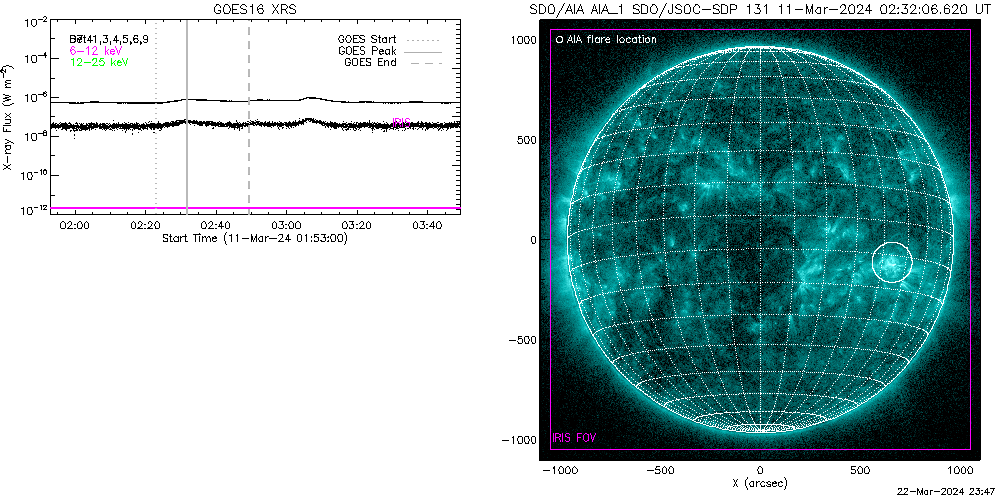The image size is (1000, 500).
Task: Click the X (arcsec) axis label
Action: tap(760, 484)
